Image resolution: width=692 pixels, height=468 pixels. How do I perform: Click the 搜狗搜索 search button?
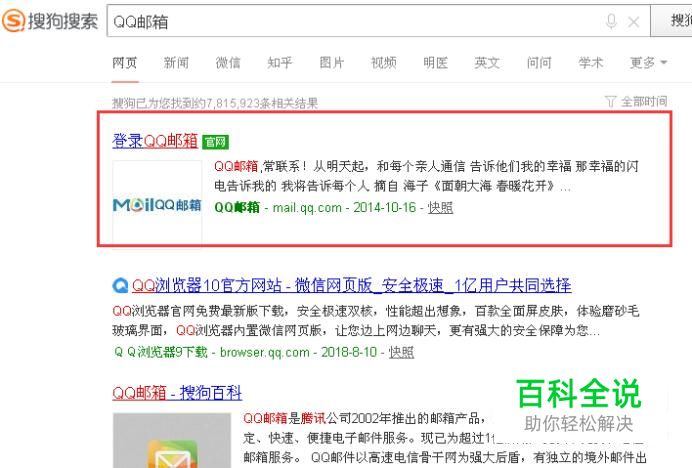tap(672, 21)
